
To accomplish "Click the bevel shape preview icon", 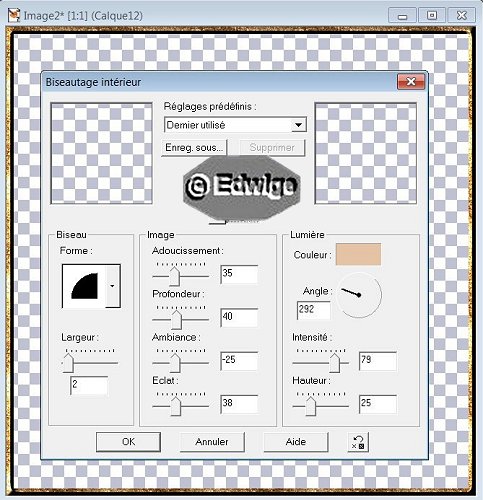I will coord(85,286).
